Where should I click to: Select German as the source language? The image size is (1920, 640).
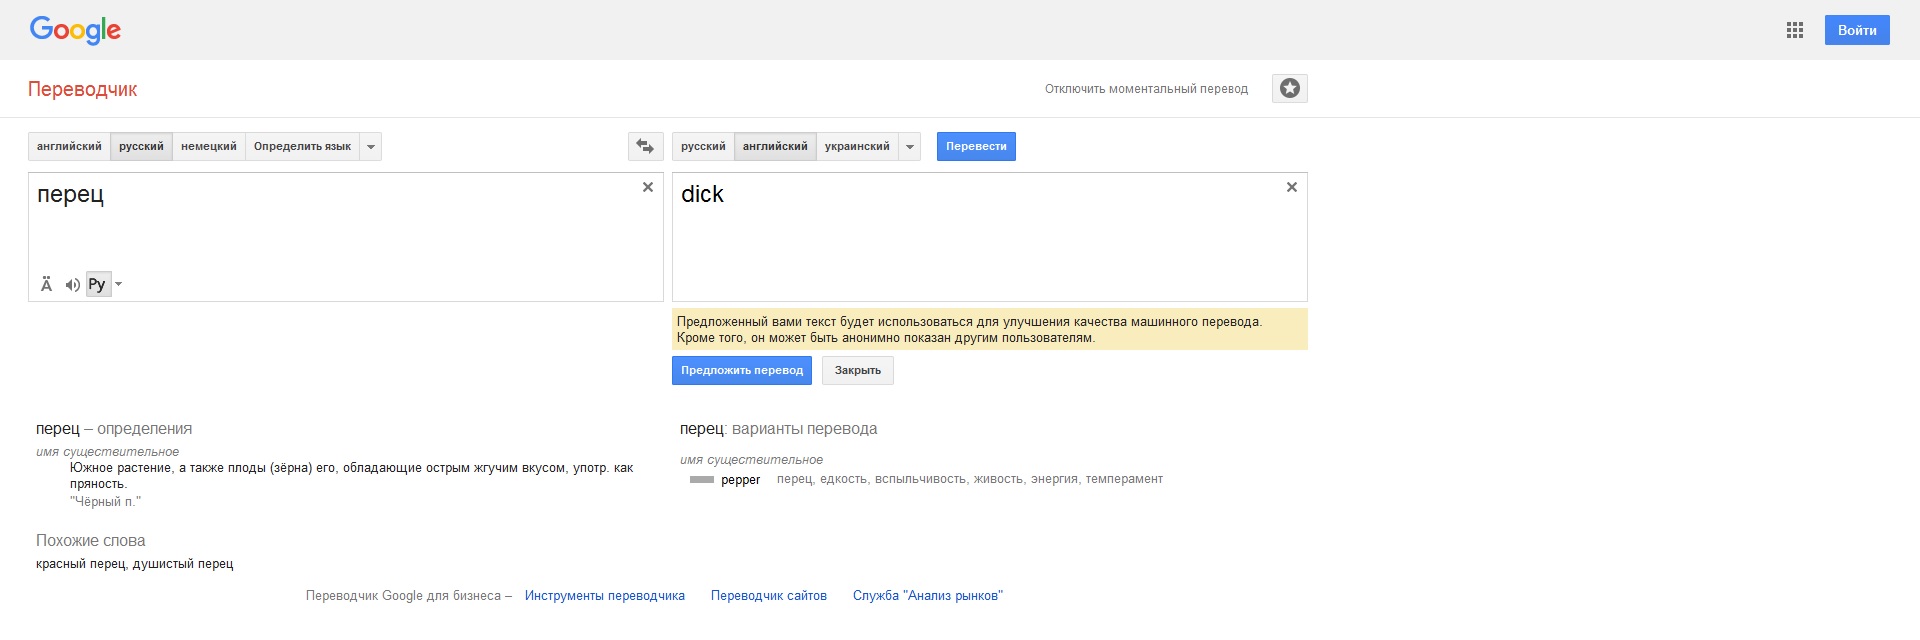(x=208, y=147)
